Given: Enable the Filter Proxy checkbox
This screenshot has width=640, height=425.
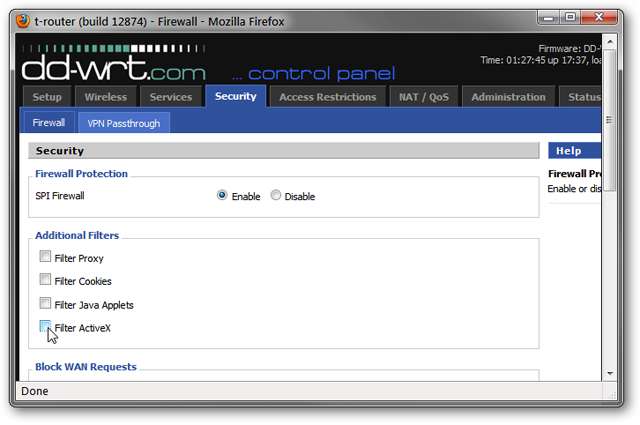Looking at the screenshot, I should [x=45, y=256].
